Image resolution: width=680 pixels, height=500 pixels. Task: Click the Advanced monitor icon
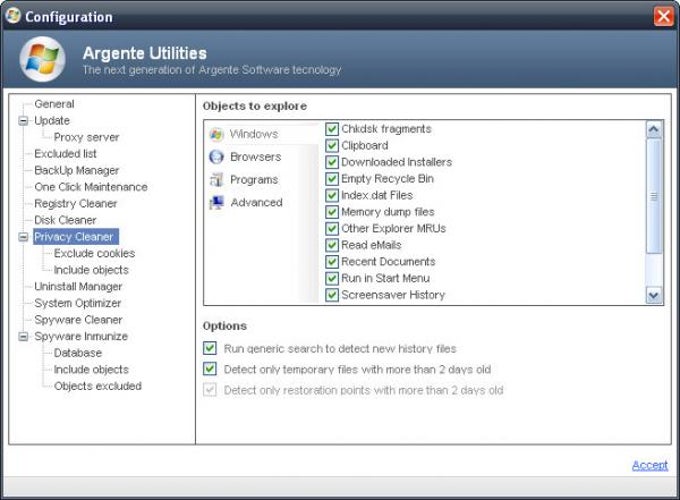click(x=216, y=203)
